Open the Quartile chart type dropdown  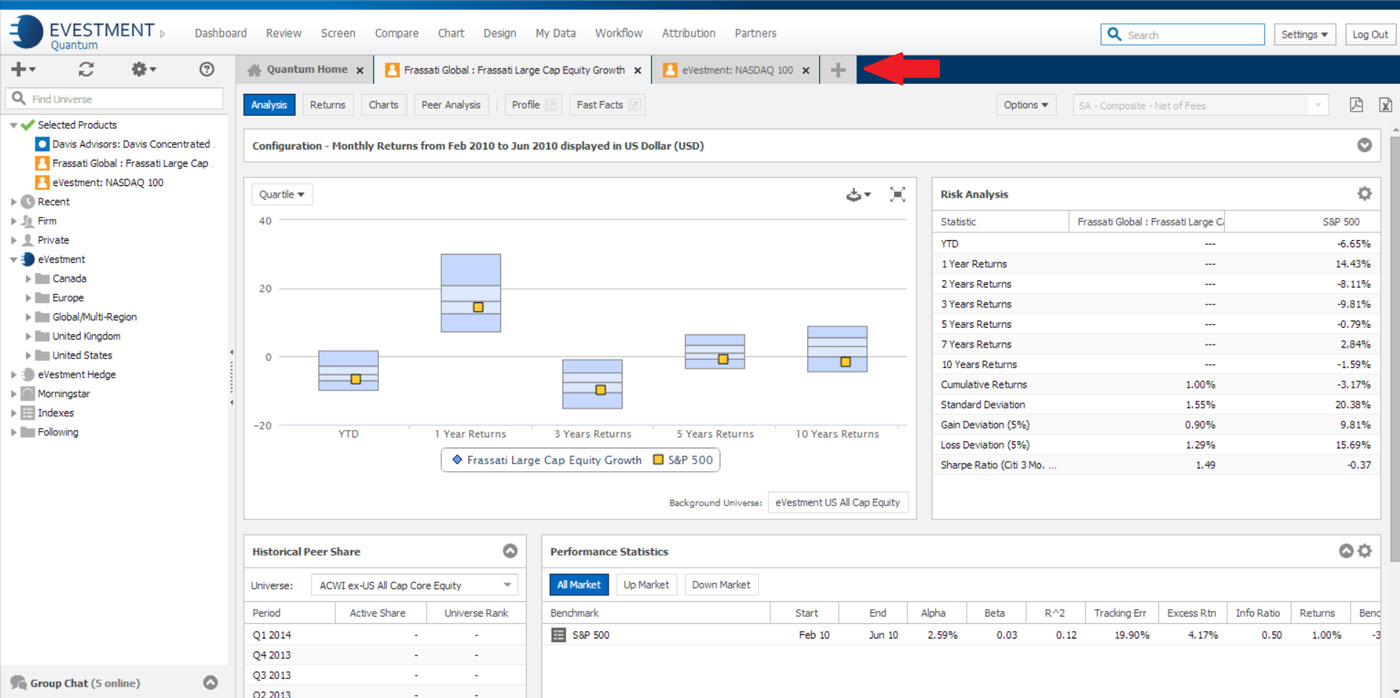[x=282, y=194]
